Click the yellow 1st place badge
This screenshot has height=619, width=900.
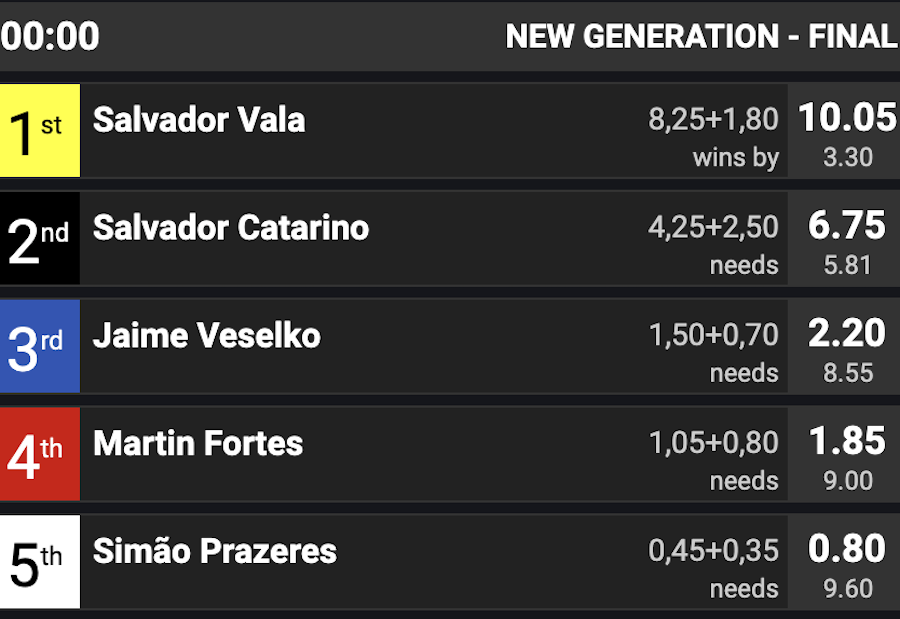[x=40, y=130]
